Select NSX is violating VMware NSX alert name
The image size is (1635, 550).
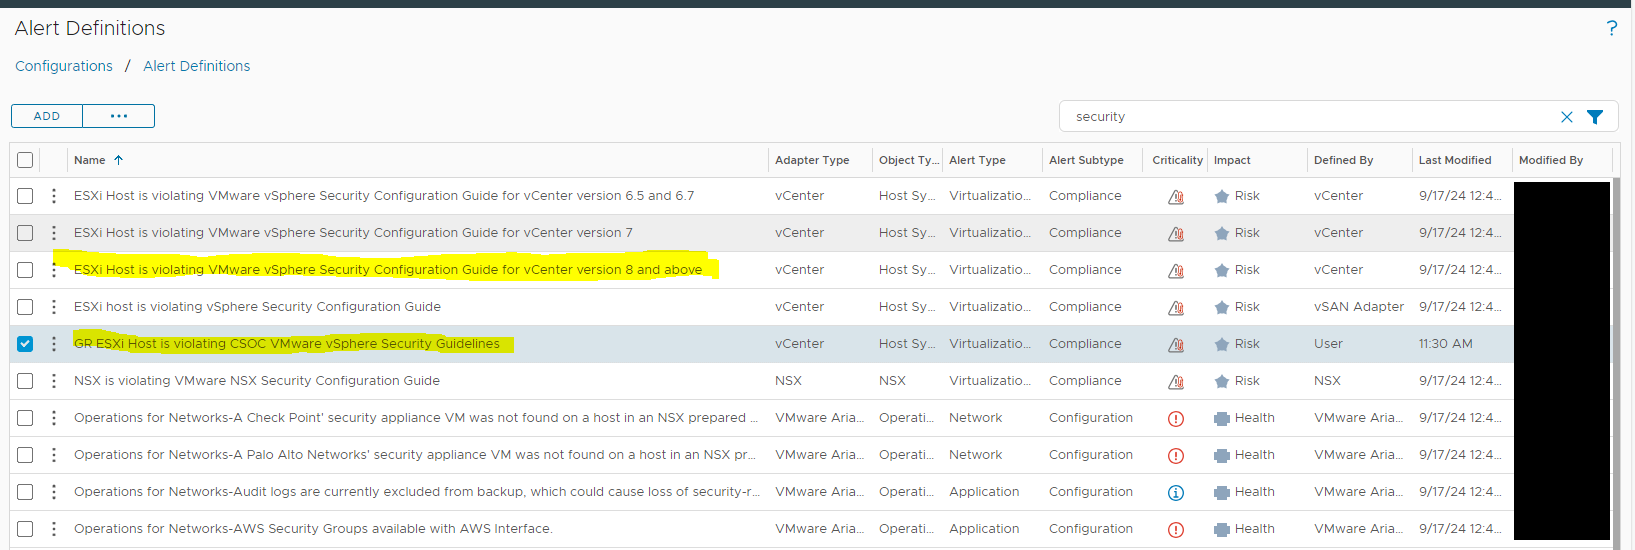(257, 381)
